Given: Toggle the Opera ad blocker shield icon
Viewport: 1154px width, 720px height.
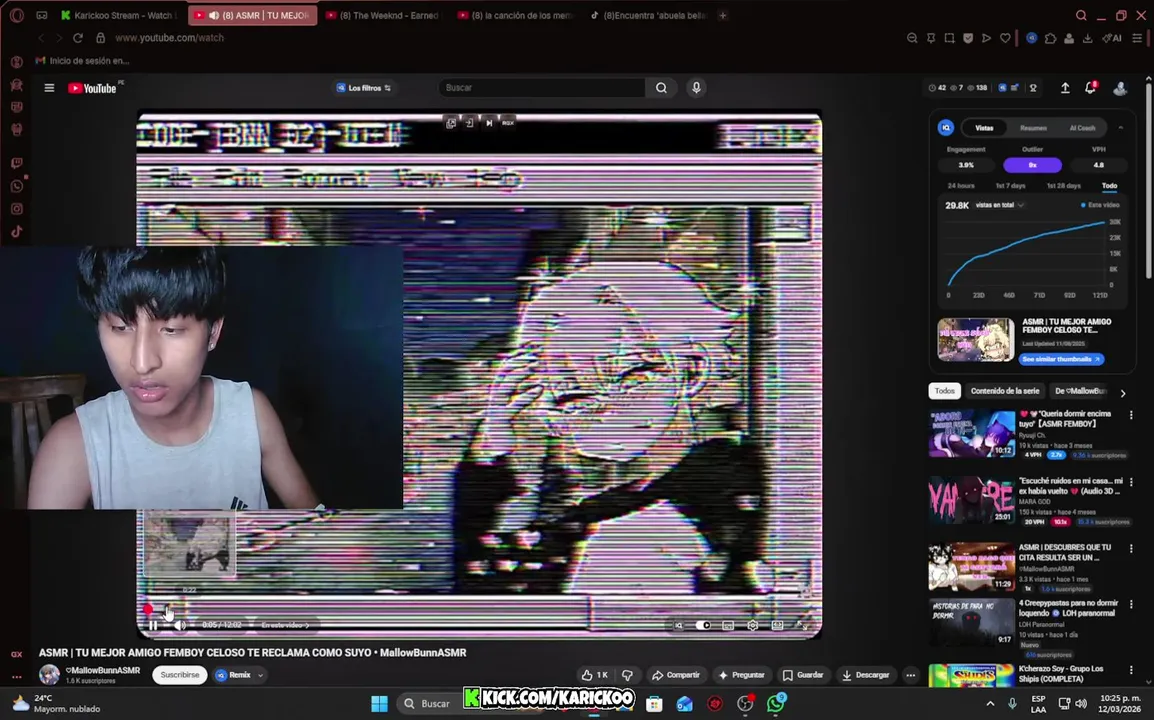Looking at the screenshot, I should [968, 38].
